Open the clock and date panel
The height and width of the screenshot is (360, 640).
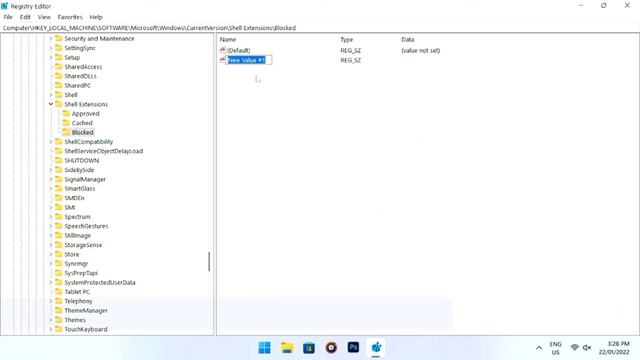(x=614, y=348)
